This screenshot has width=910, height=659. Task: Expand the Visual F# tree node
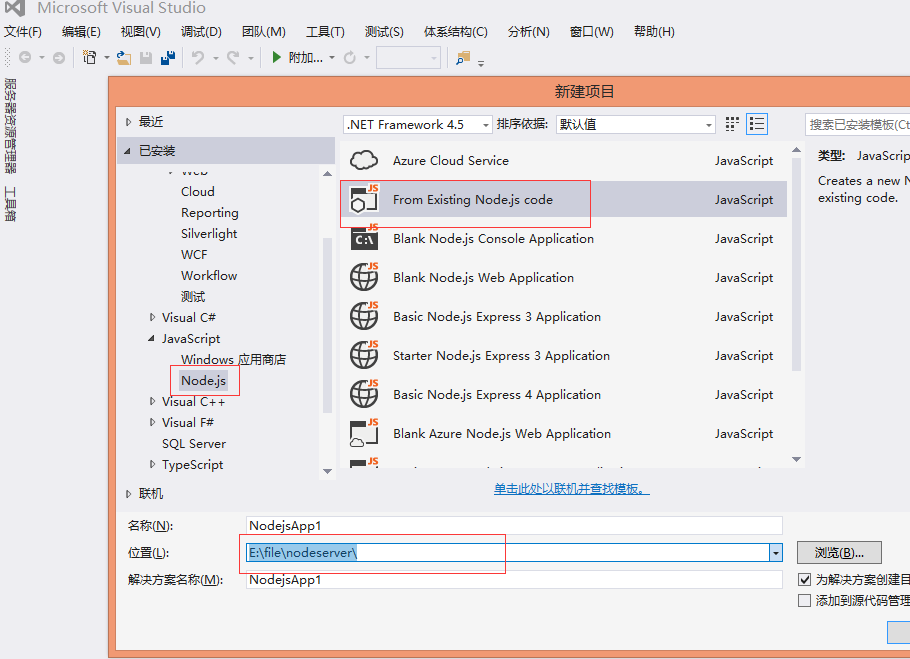[x=152, y=422]
